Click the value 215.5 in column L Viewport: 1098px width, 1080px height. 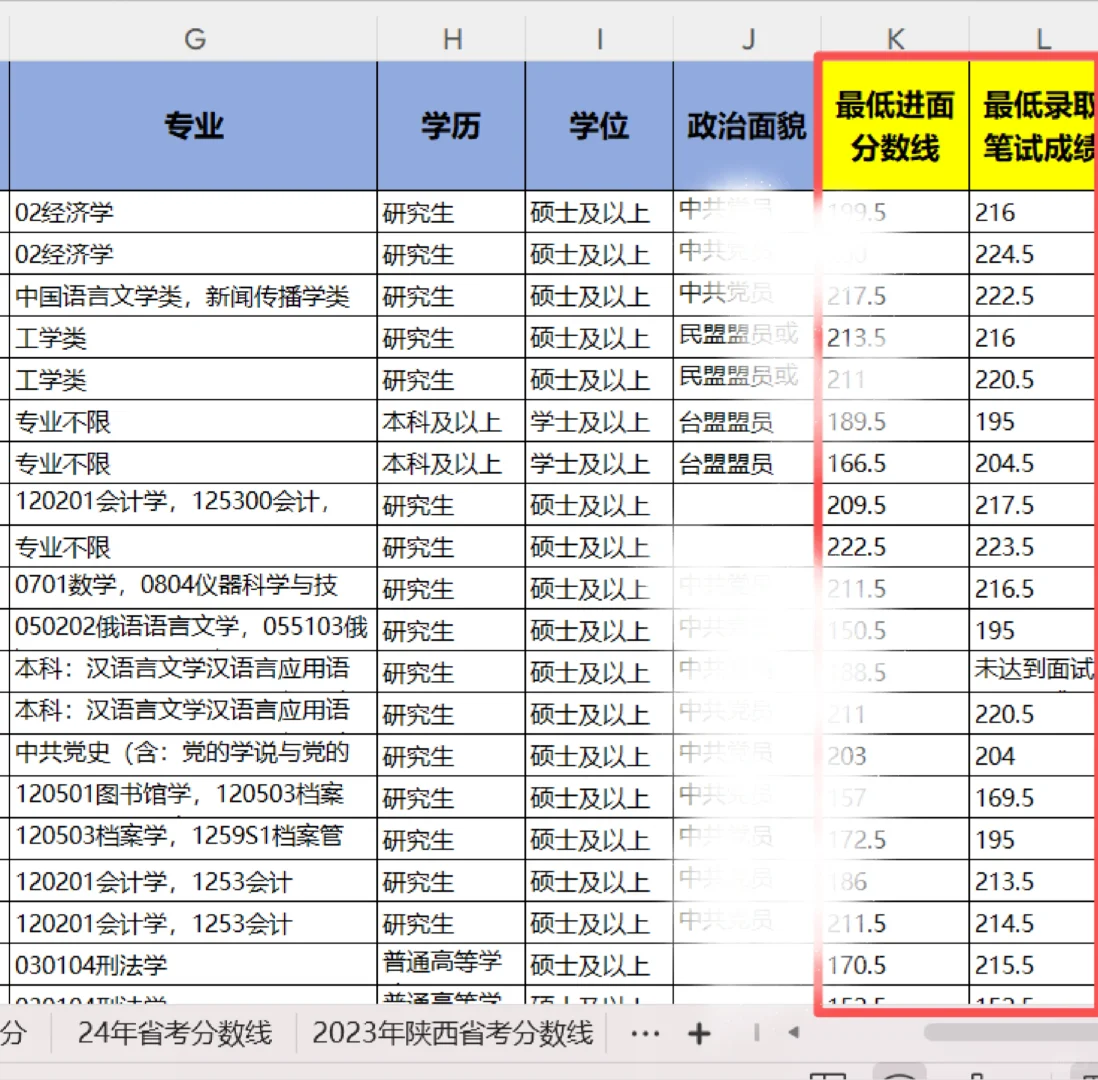(x=1032, y=965)
